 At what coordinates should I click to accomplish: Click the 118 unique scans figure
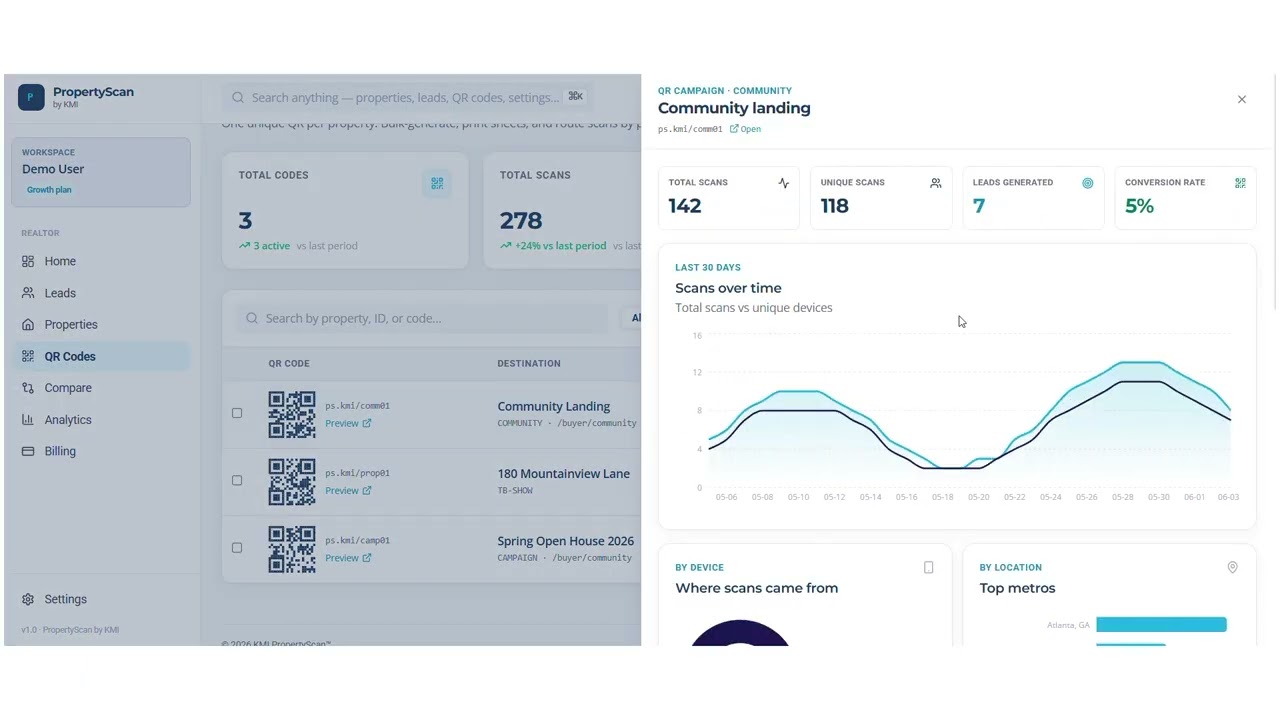click(835, 206)
